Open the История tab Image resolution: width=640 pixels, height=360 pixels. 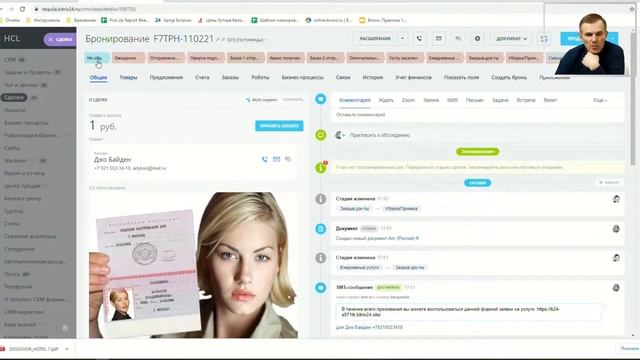tap(373, 77)
